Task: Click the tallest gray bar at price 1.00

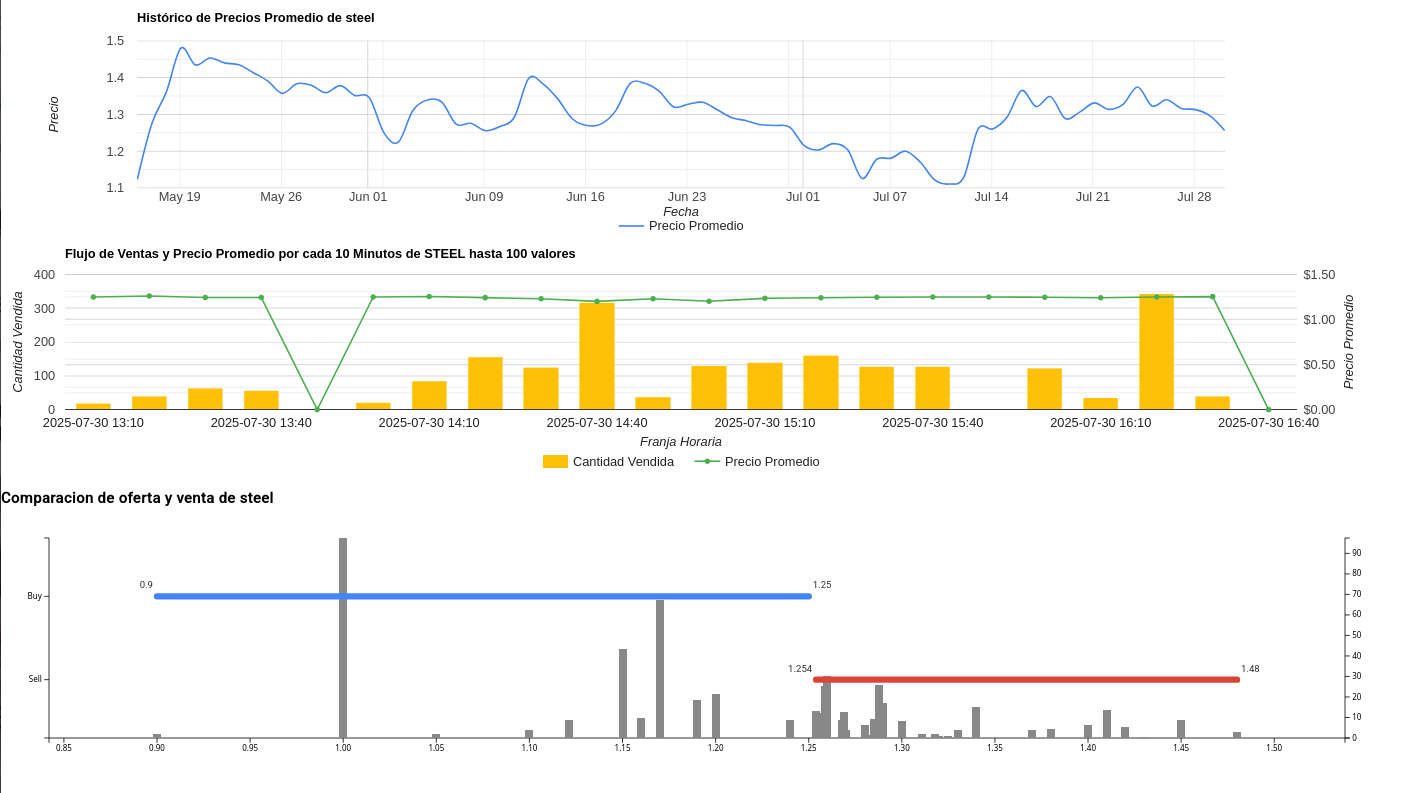Action: click(343, 638)
